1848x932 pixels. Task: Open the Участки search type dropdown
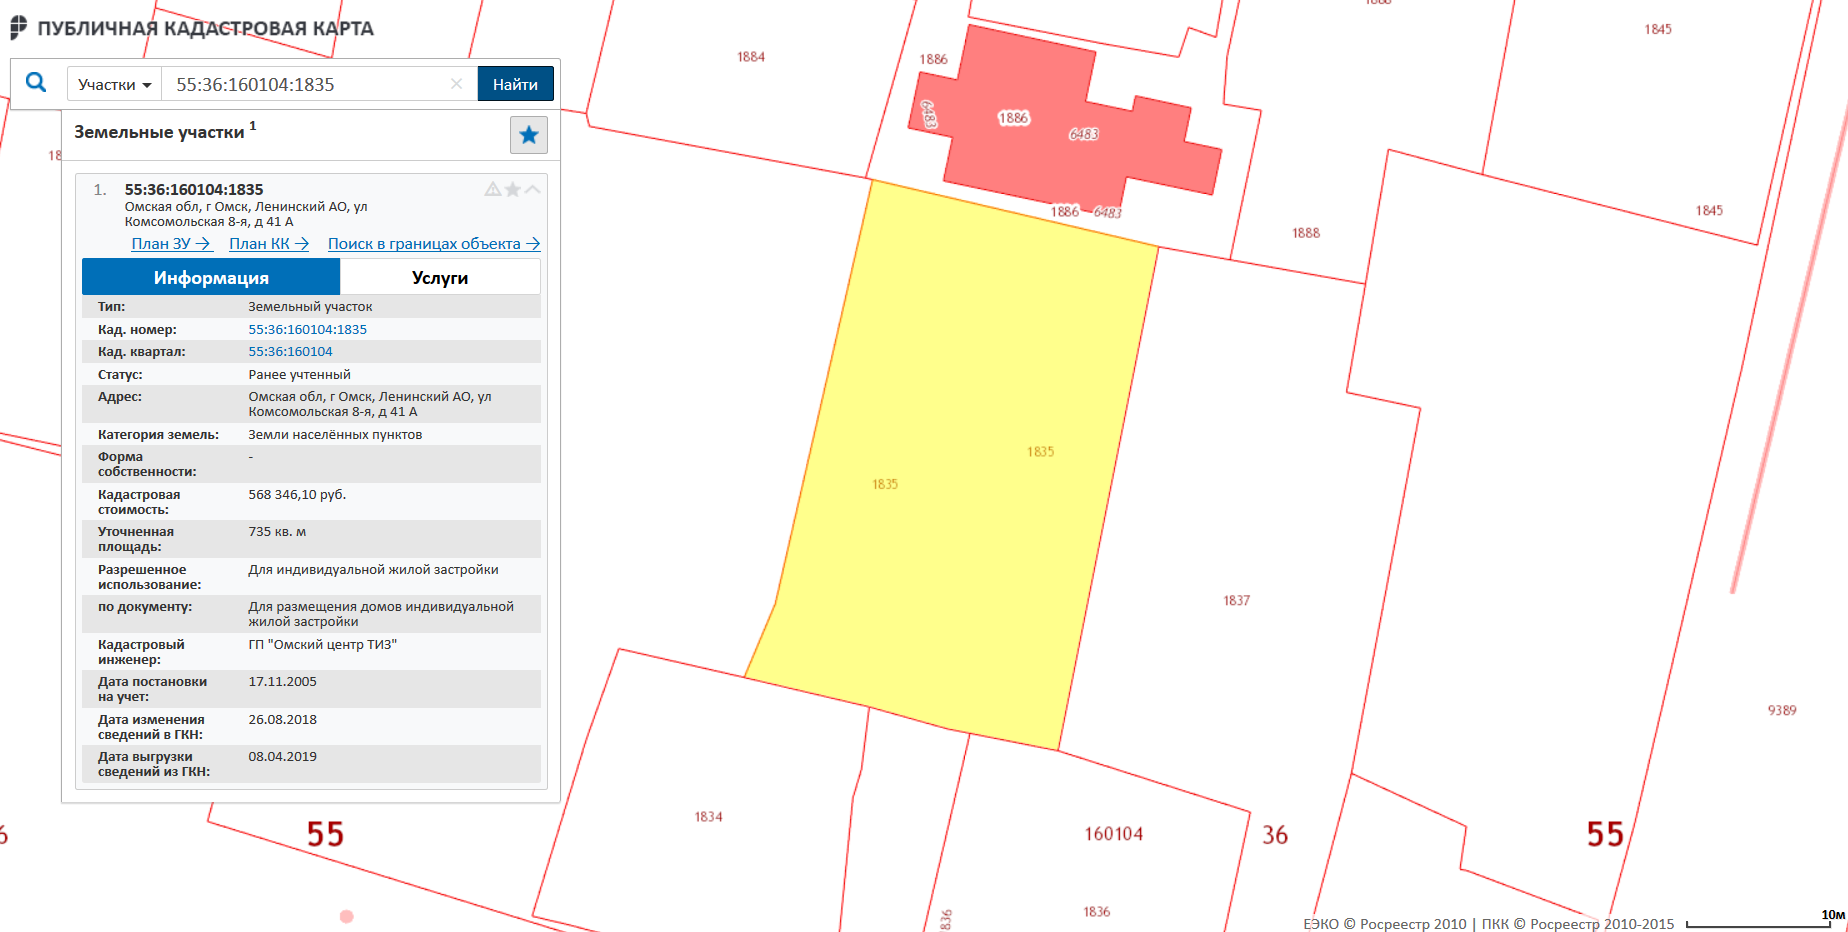(x=114, y=85)
